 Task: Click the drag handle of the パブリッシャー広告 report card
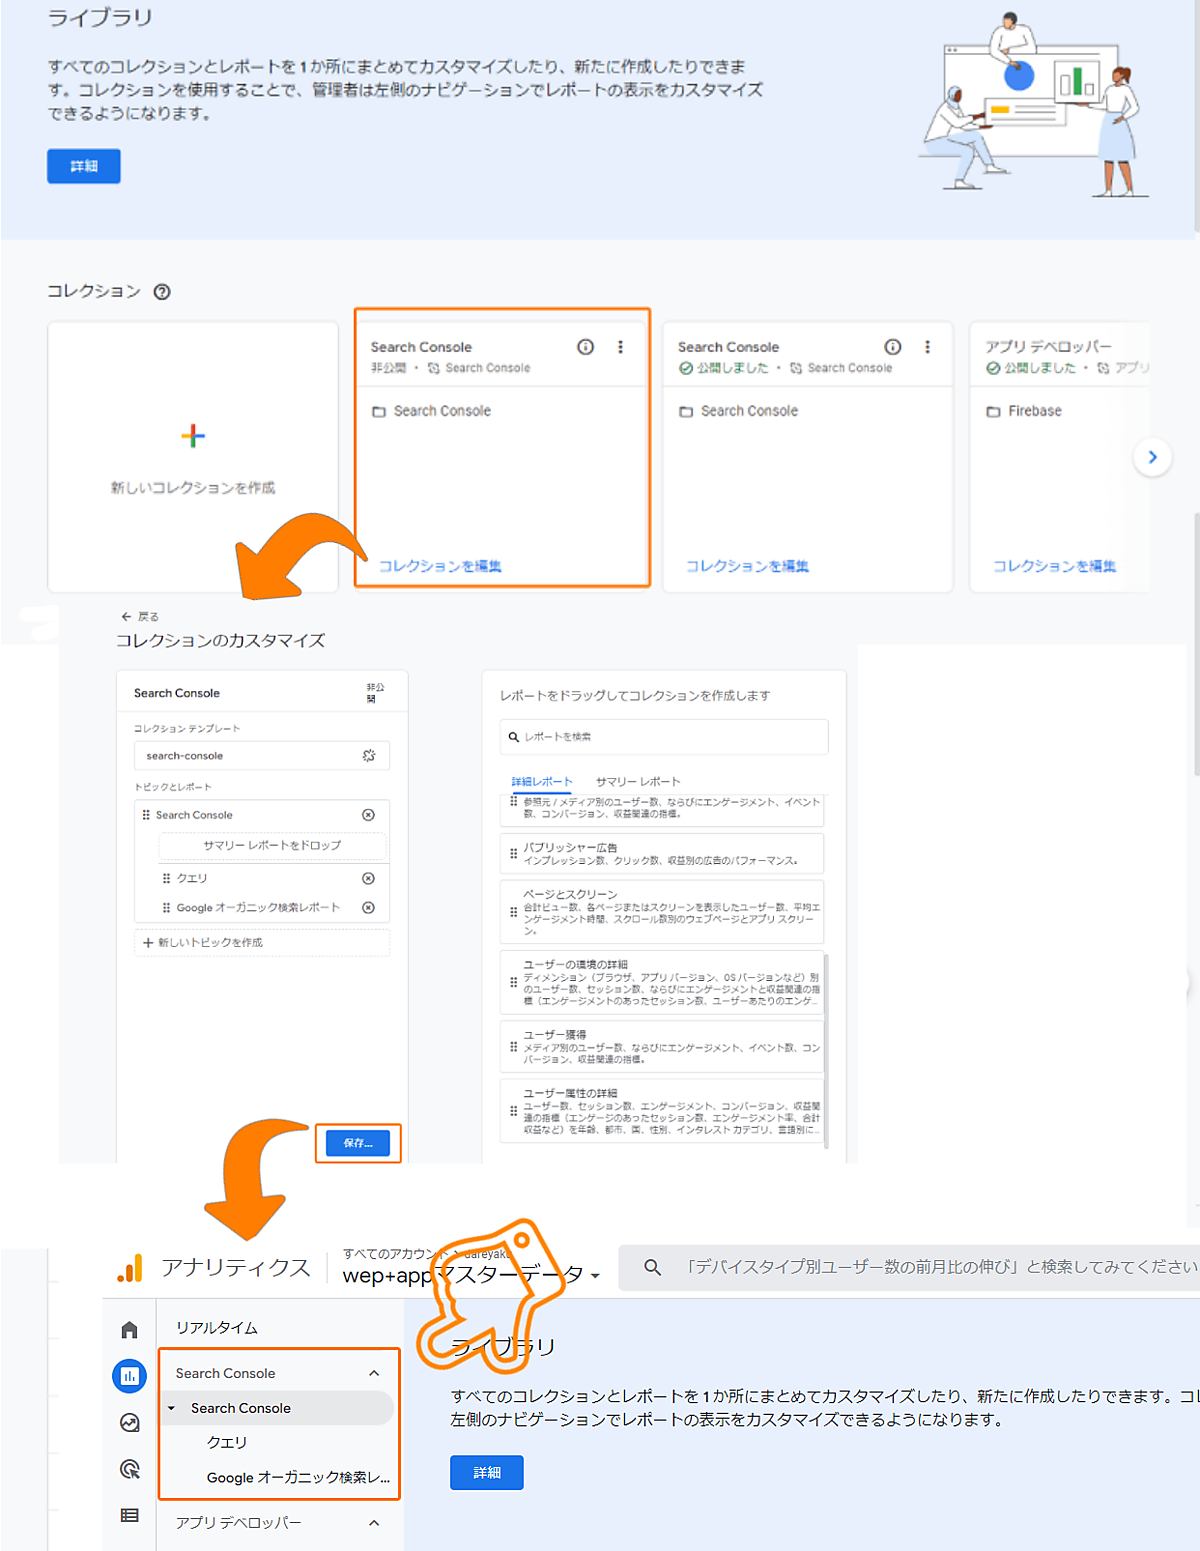(x=513, y=854)
